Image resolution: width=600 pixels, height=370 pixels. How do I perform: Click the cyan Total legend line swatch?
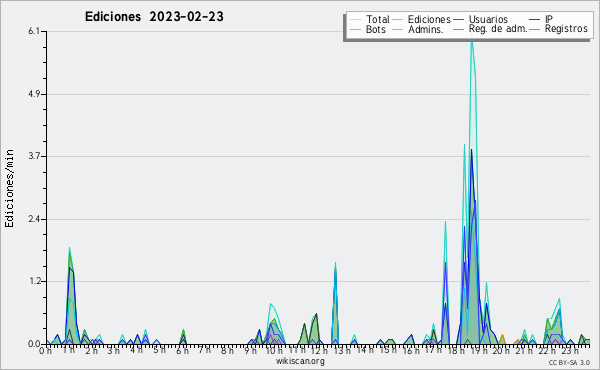[355, 20]
